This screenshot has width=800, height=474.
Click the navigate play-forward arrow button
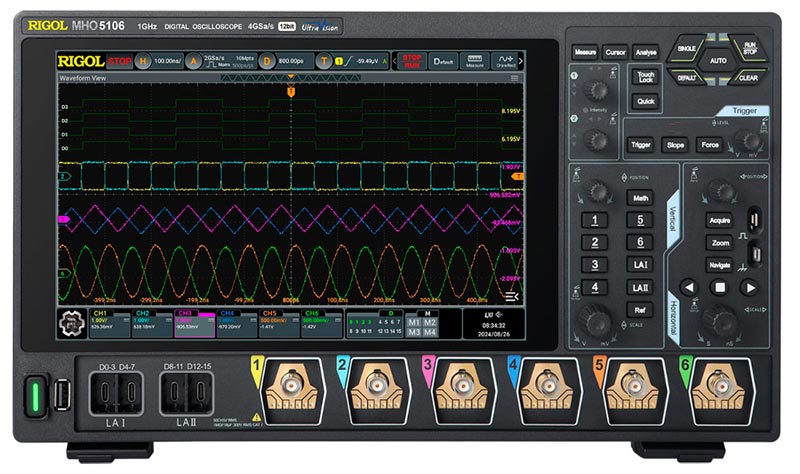click(751, 288)
